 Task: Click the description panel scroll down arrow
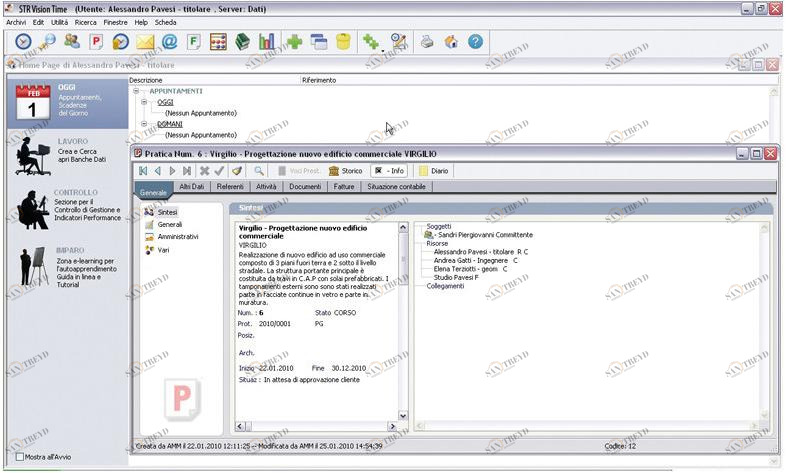403,415
